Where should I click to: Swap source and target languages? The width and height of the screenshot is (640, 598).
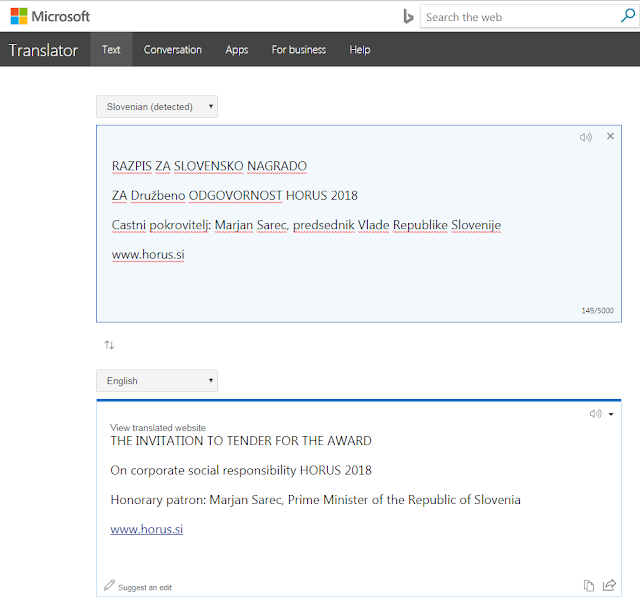click(109, 345)
